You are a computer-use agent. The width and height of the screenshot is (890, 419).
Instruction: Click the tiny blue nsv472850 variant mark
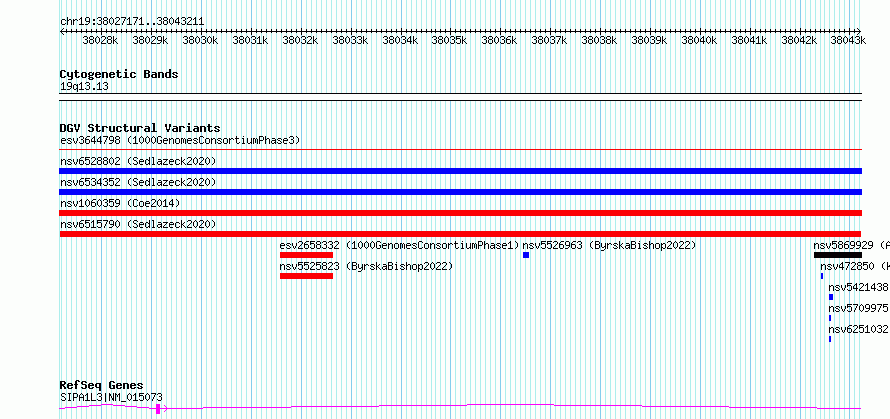coord(821,276)
